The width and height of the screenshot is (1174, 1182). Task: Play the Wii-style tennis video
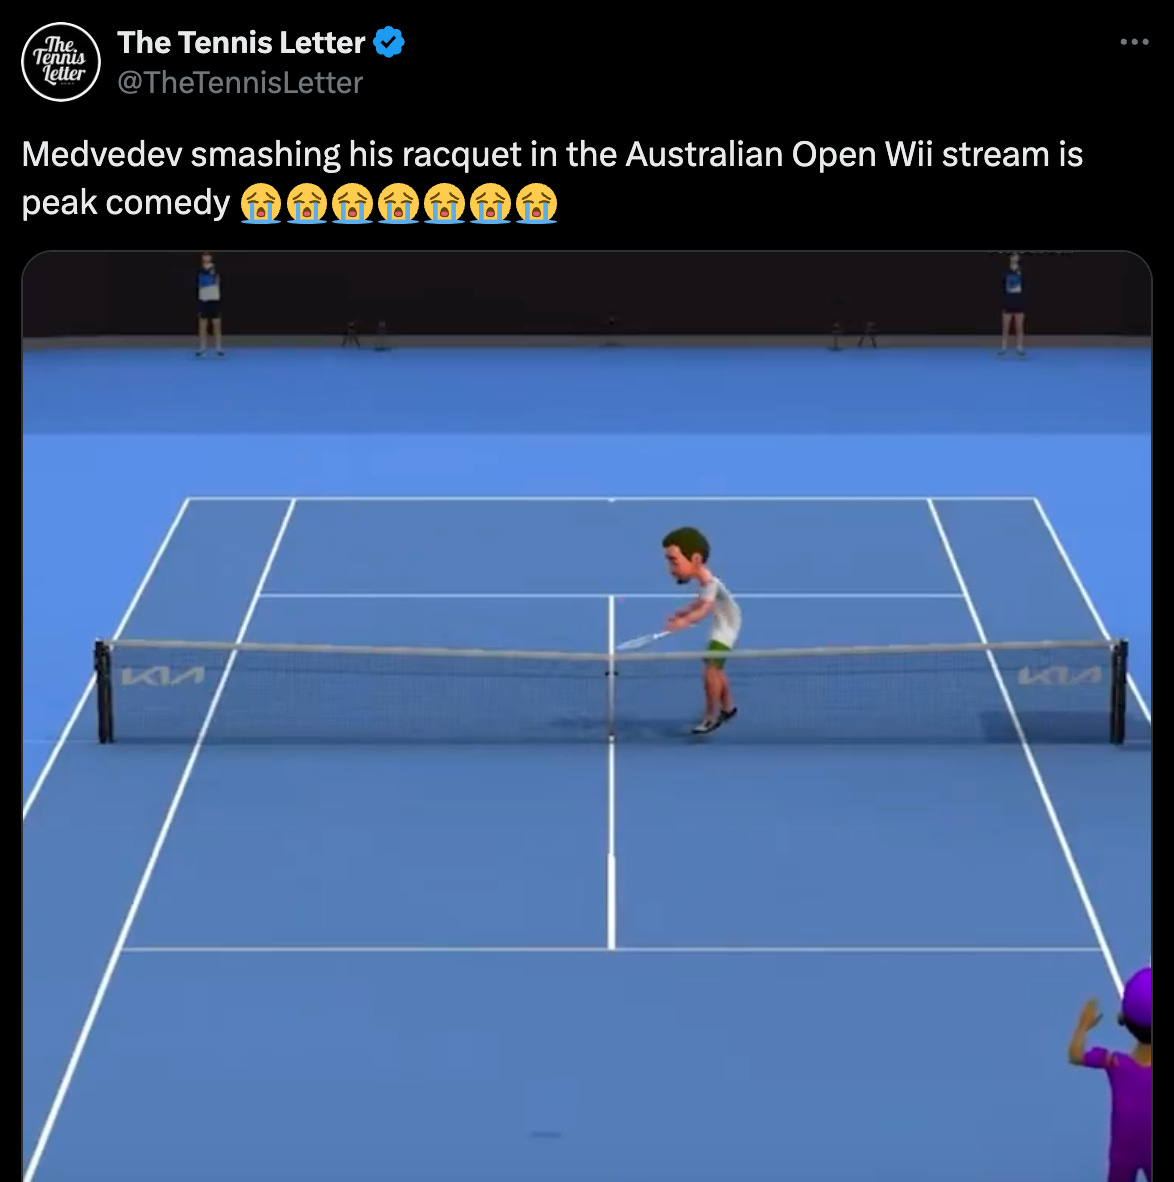click(587, 716)
